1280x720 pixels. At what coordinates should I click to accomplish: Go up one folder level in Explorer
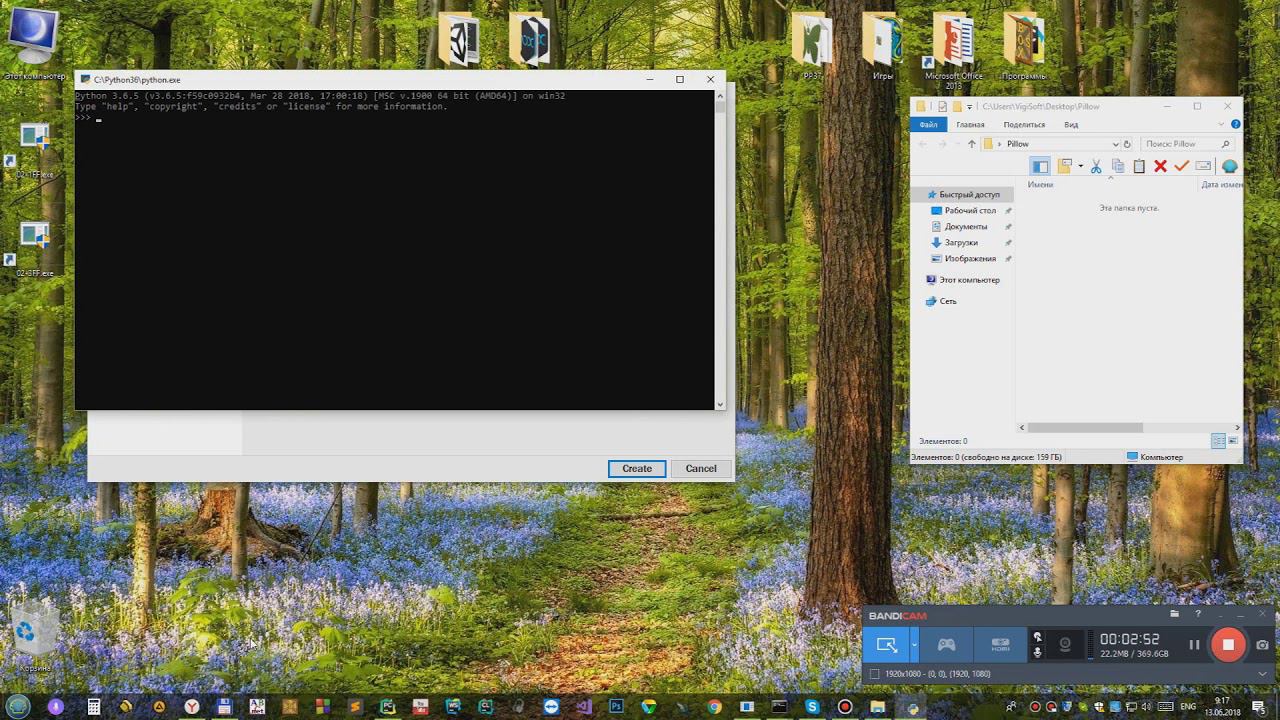pos(971,144)
